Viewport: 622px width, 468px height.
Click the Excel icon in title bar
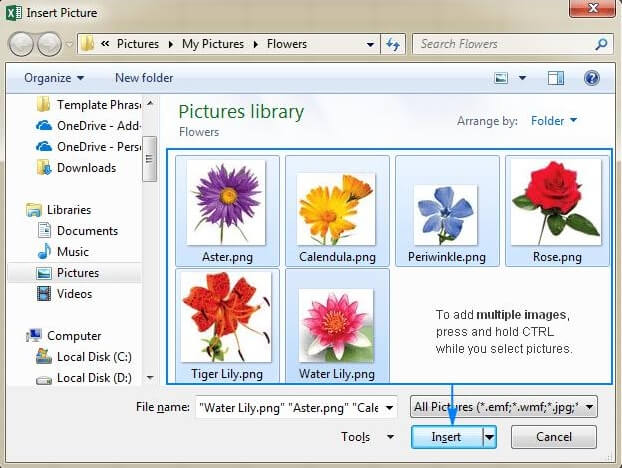[x=14, y=13]
